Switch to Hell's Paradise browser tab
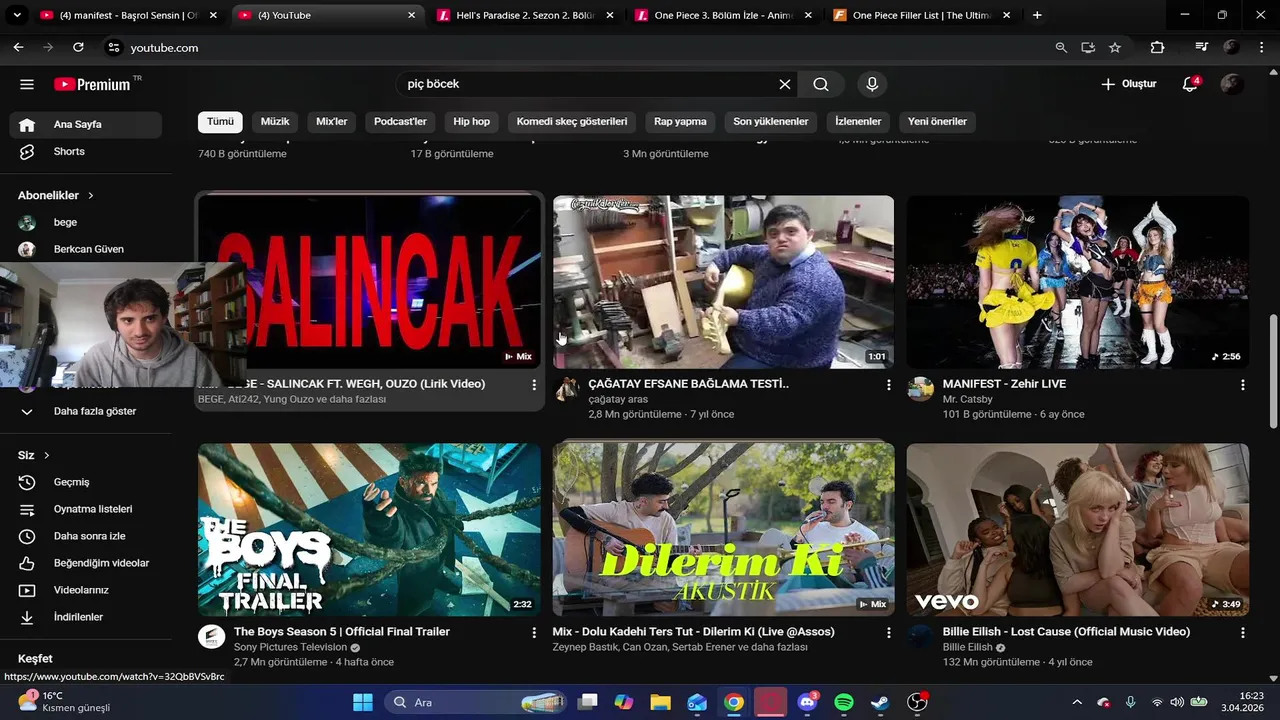The width and height of the screenshot is (1280, 720). (x=525, y=16)
